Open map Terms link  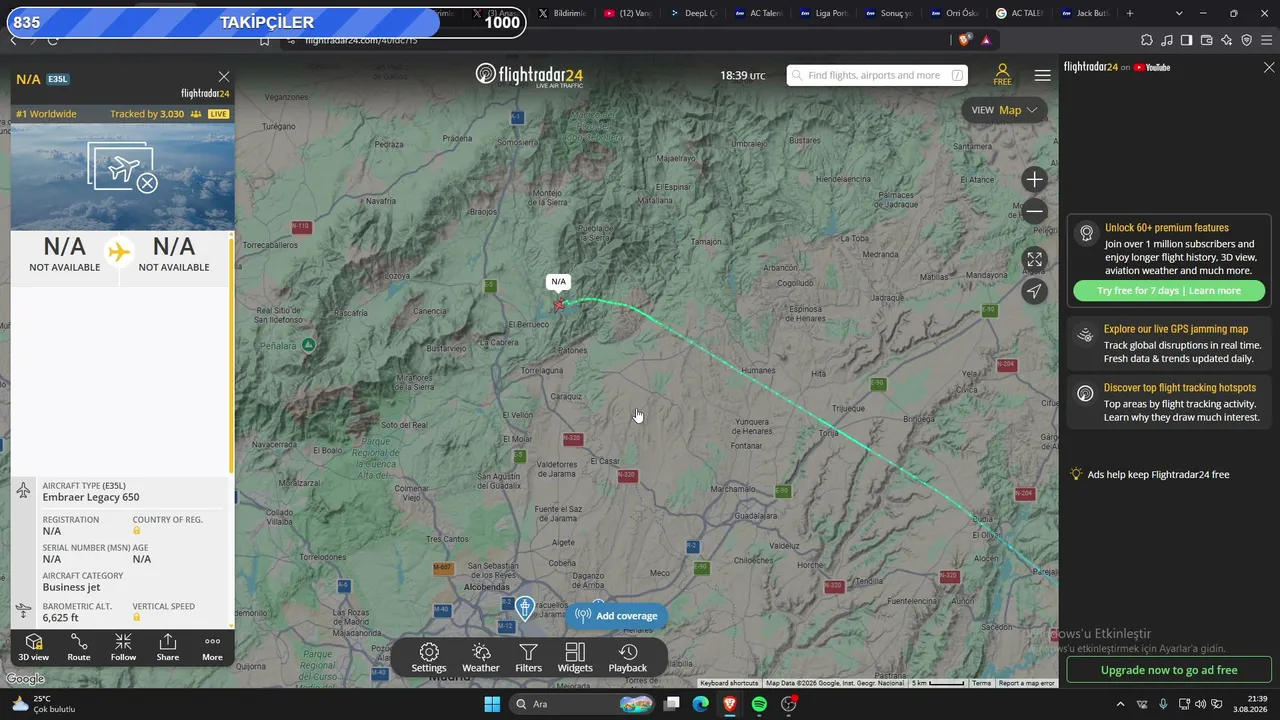tap(981, 683)
